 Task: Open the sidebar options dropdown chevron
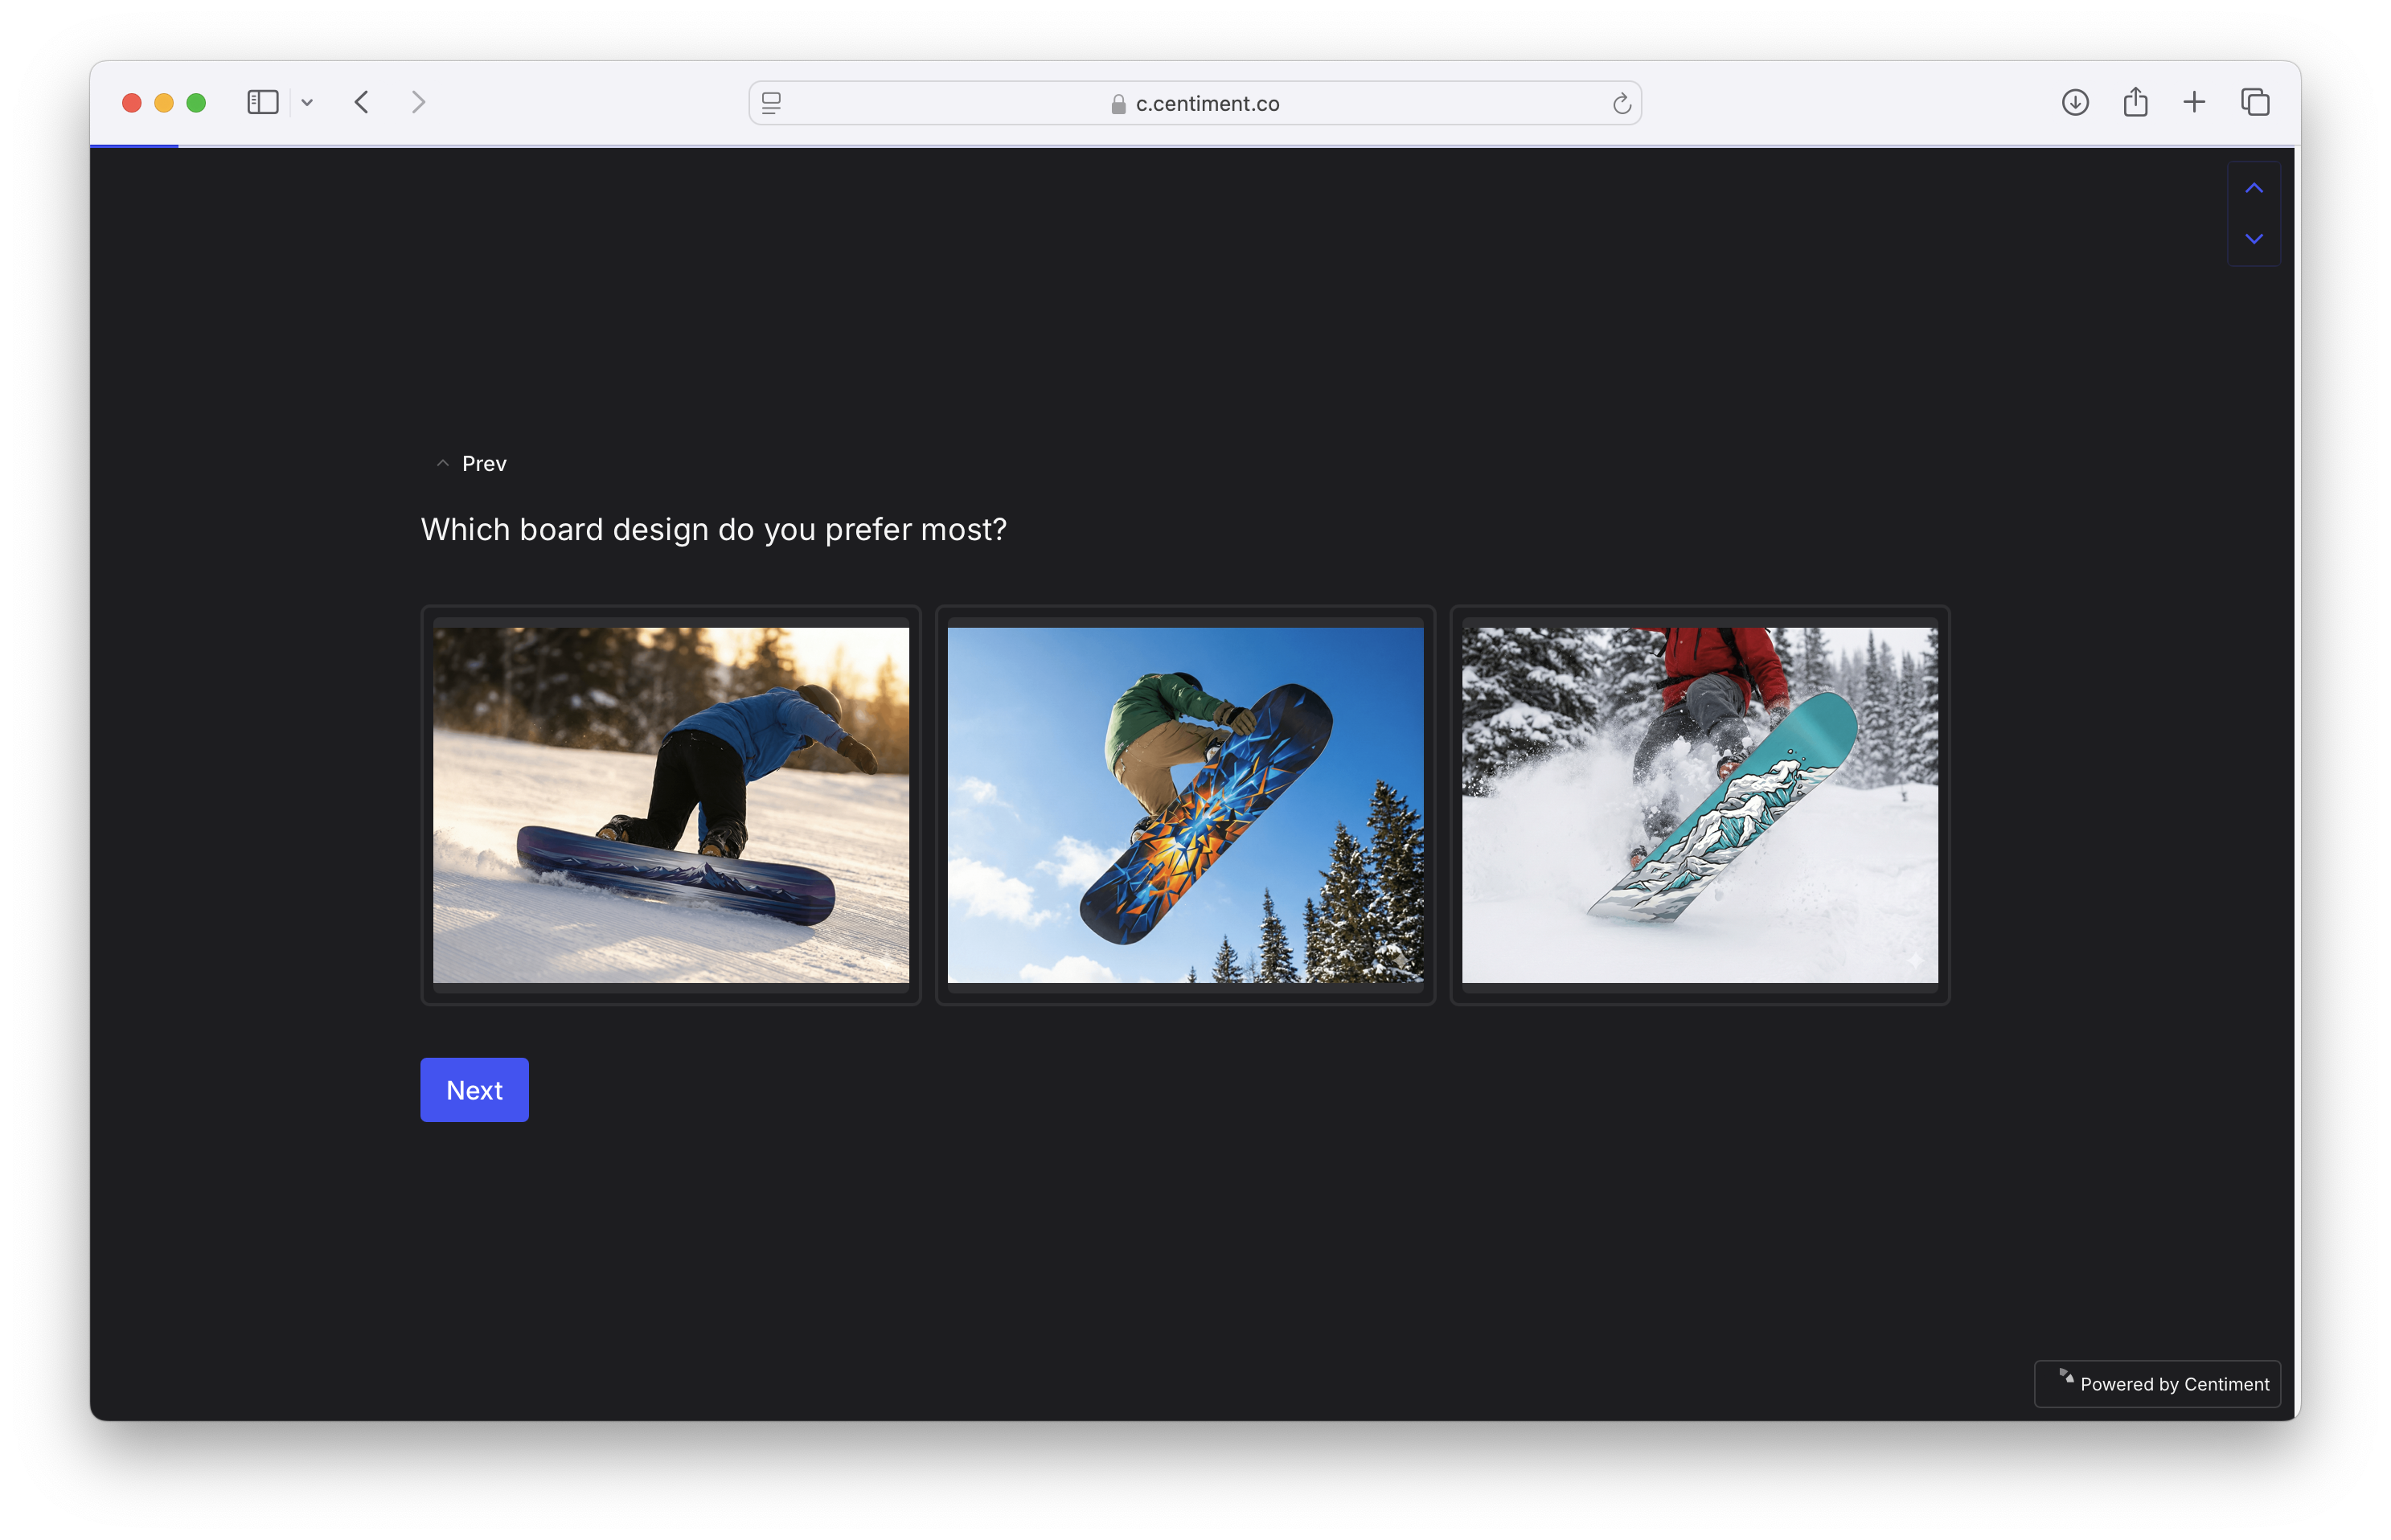click(307, 103)
